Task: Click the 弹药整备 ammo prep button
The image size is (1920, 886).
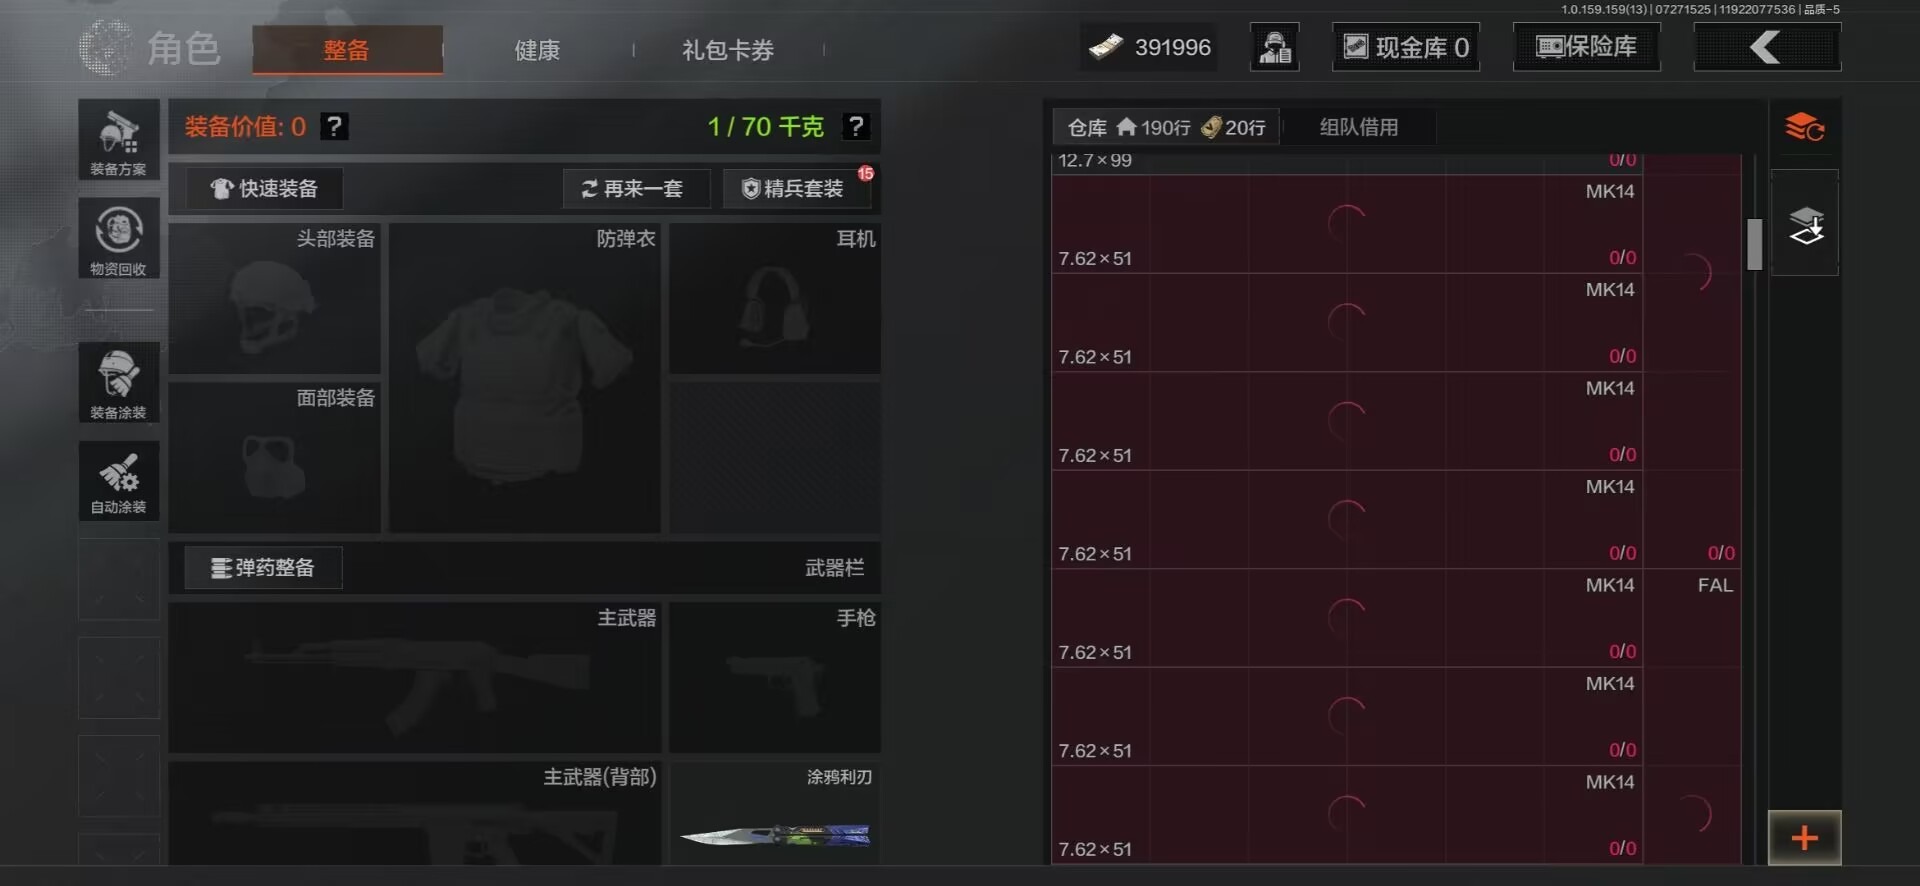Action: tap(263, 567)
